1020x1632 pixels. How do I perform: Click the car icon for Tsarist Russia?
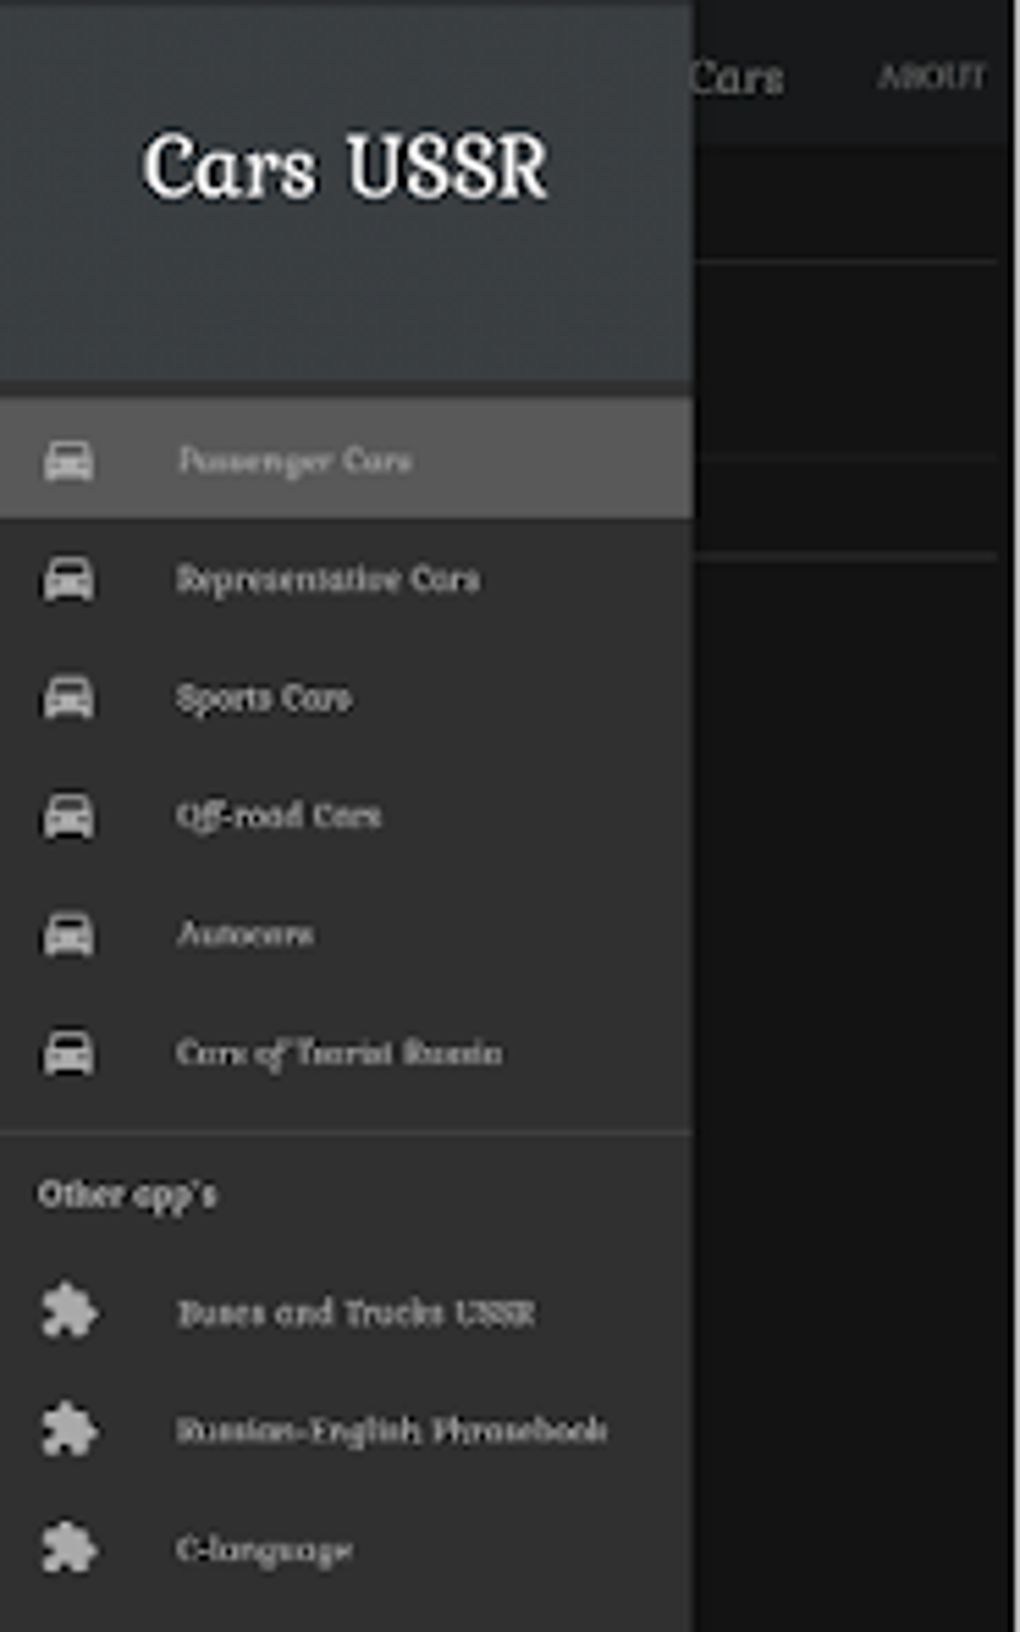(68, 1053)
